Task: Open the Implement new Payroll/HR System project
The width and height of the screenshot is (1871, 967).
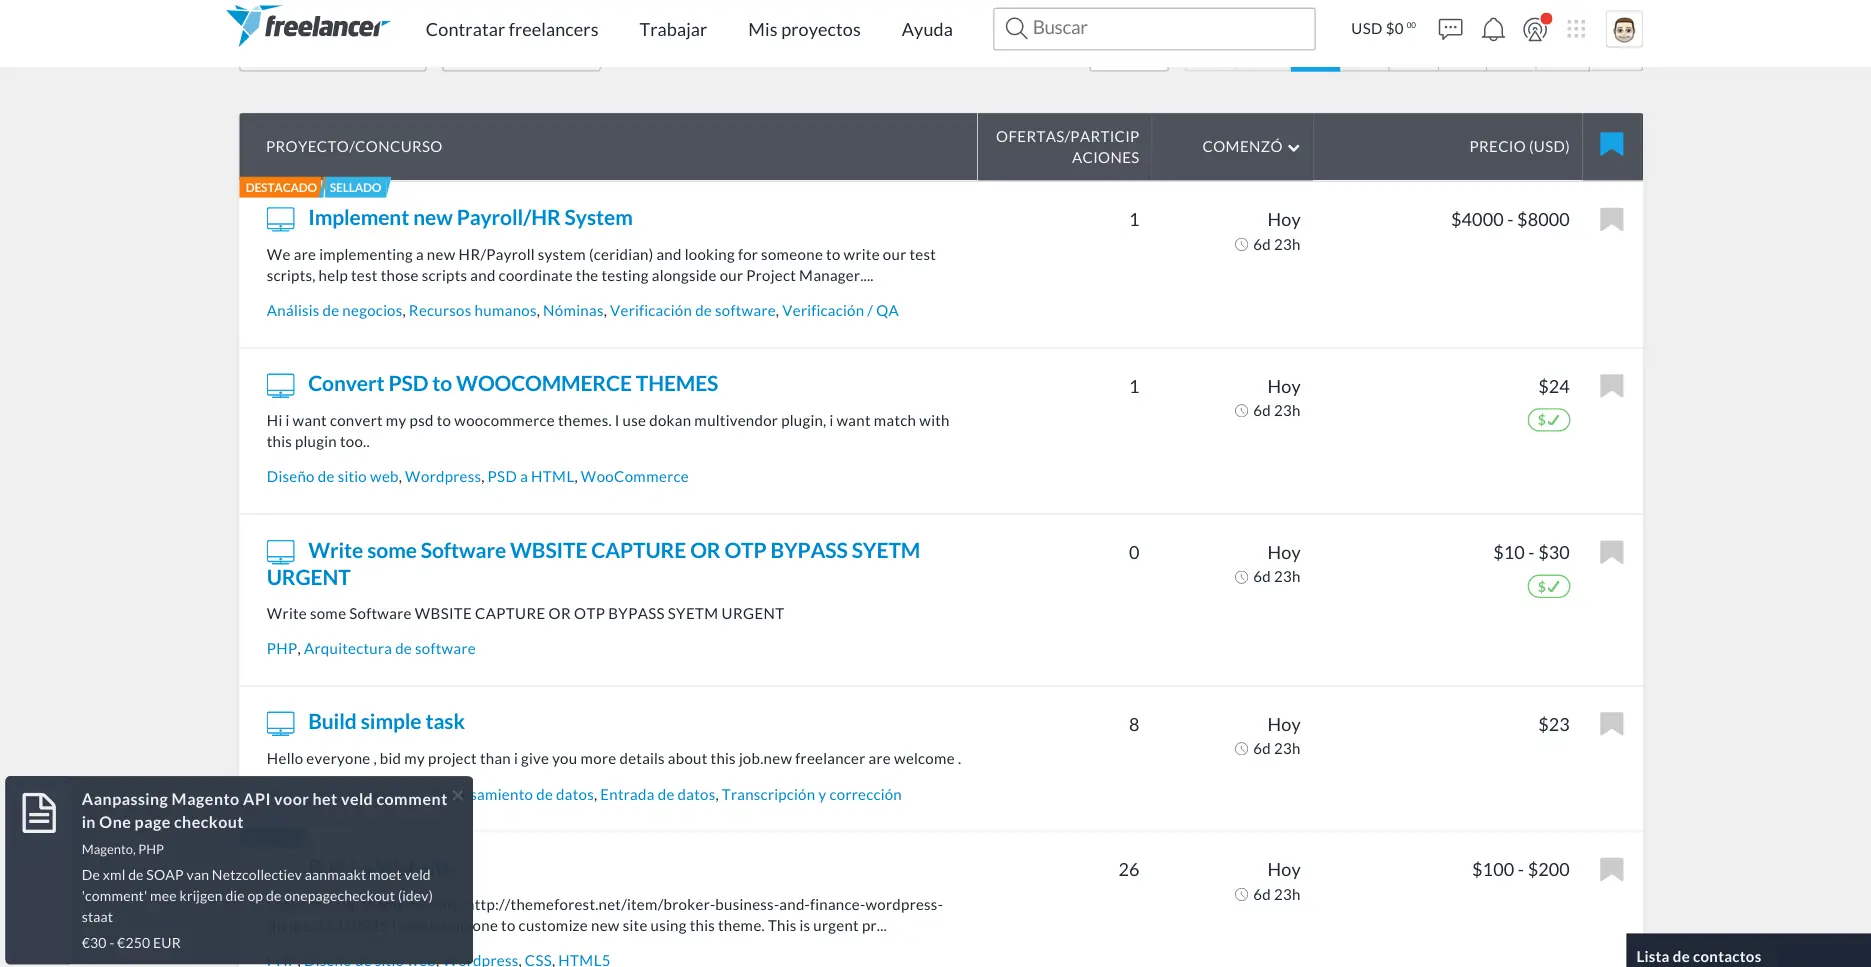Action: tap(470, 218)
